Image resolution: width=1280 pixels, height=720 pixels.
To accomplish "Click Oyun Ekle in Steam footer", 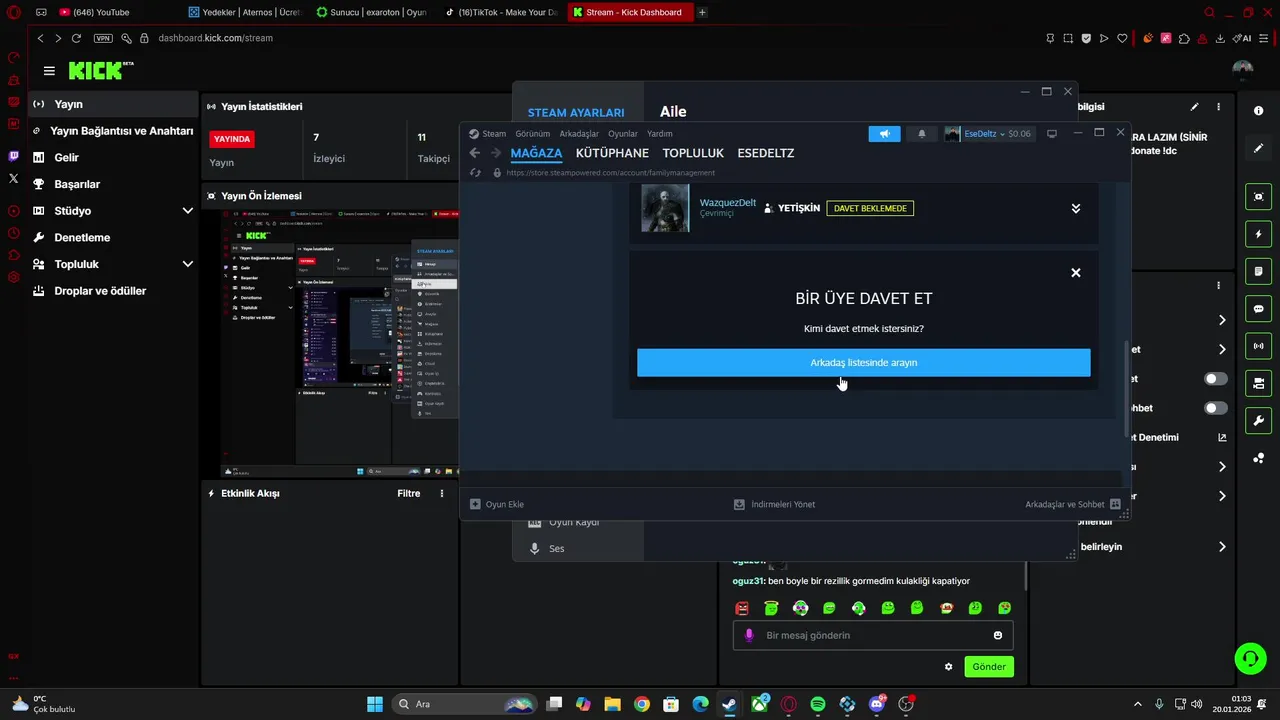I will click(497, 504).
